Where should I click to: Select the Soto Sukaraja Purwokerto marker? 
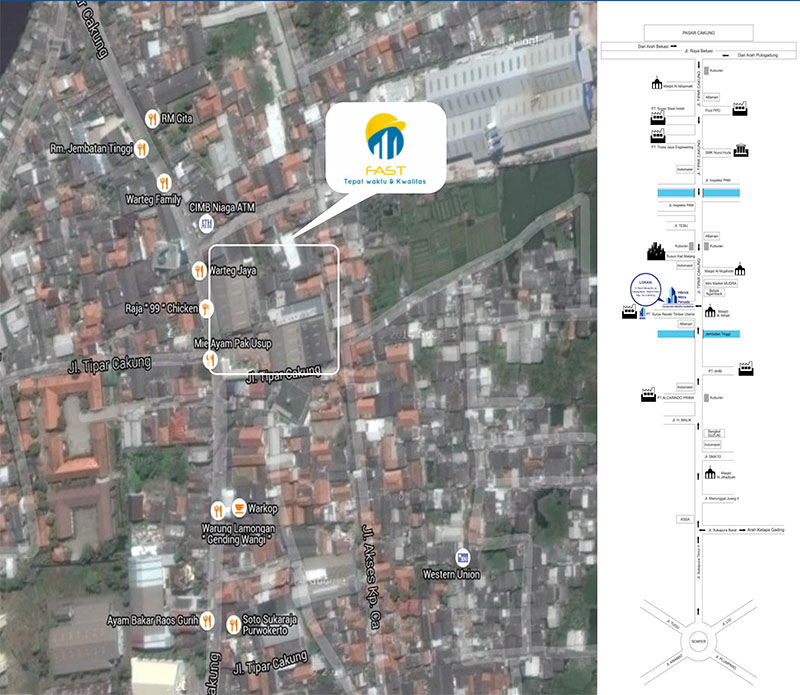click(x=233, y=625)
